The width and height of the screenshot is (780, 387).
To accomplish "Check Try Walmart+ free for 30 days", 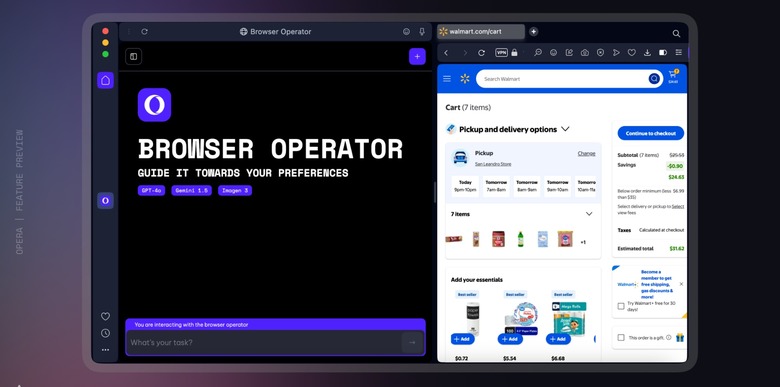I will (x=621, y=306).
